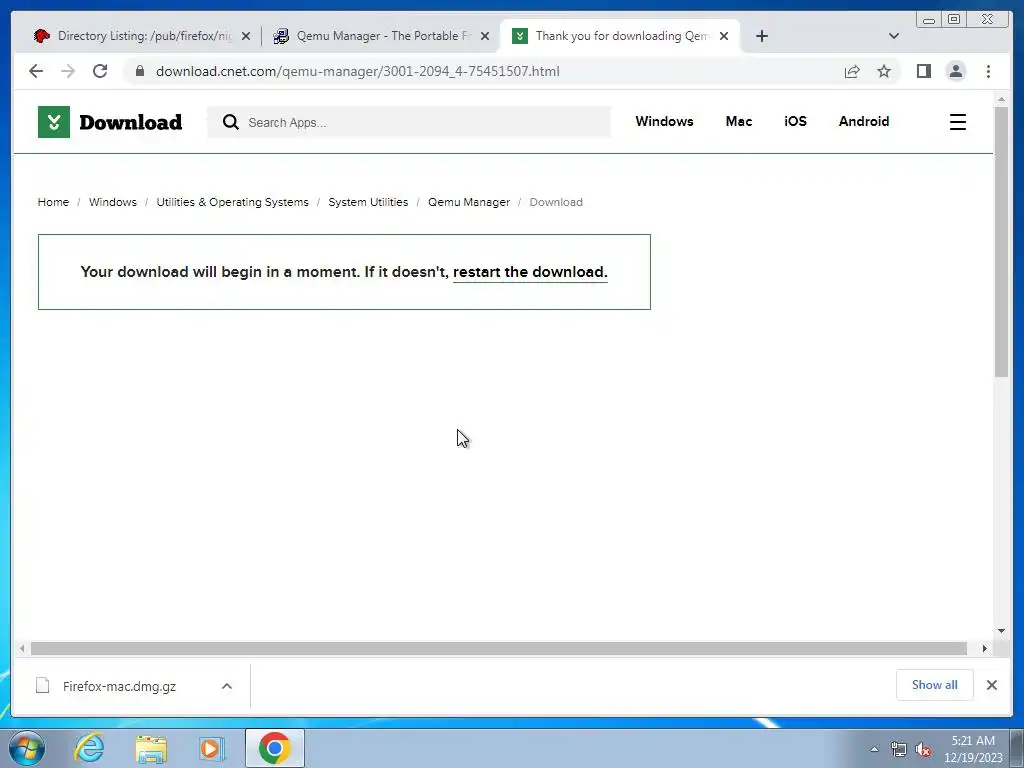
Task: Click the search magnifier icon
Action: point(231,122)
